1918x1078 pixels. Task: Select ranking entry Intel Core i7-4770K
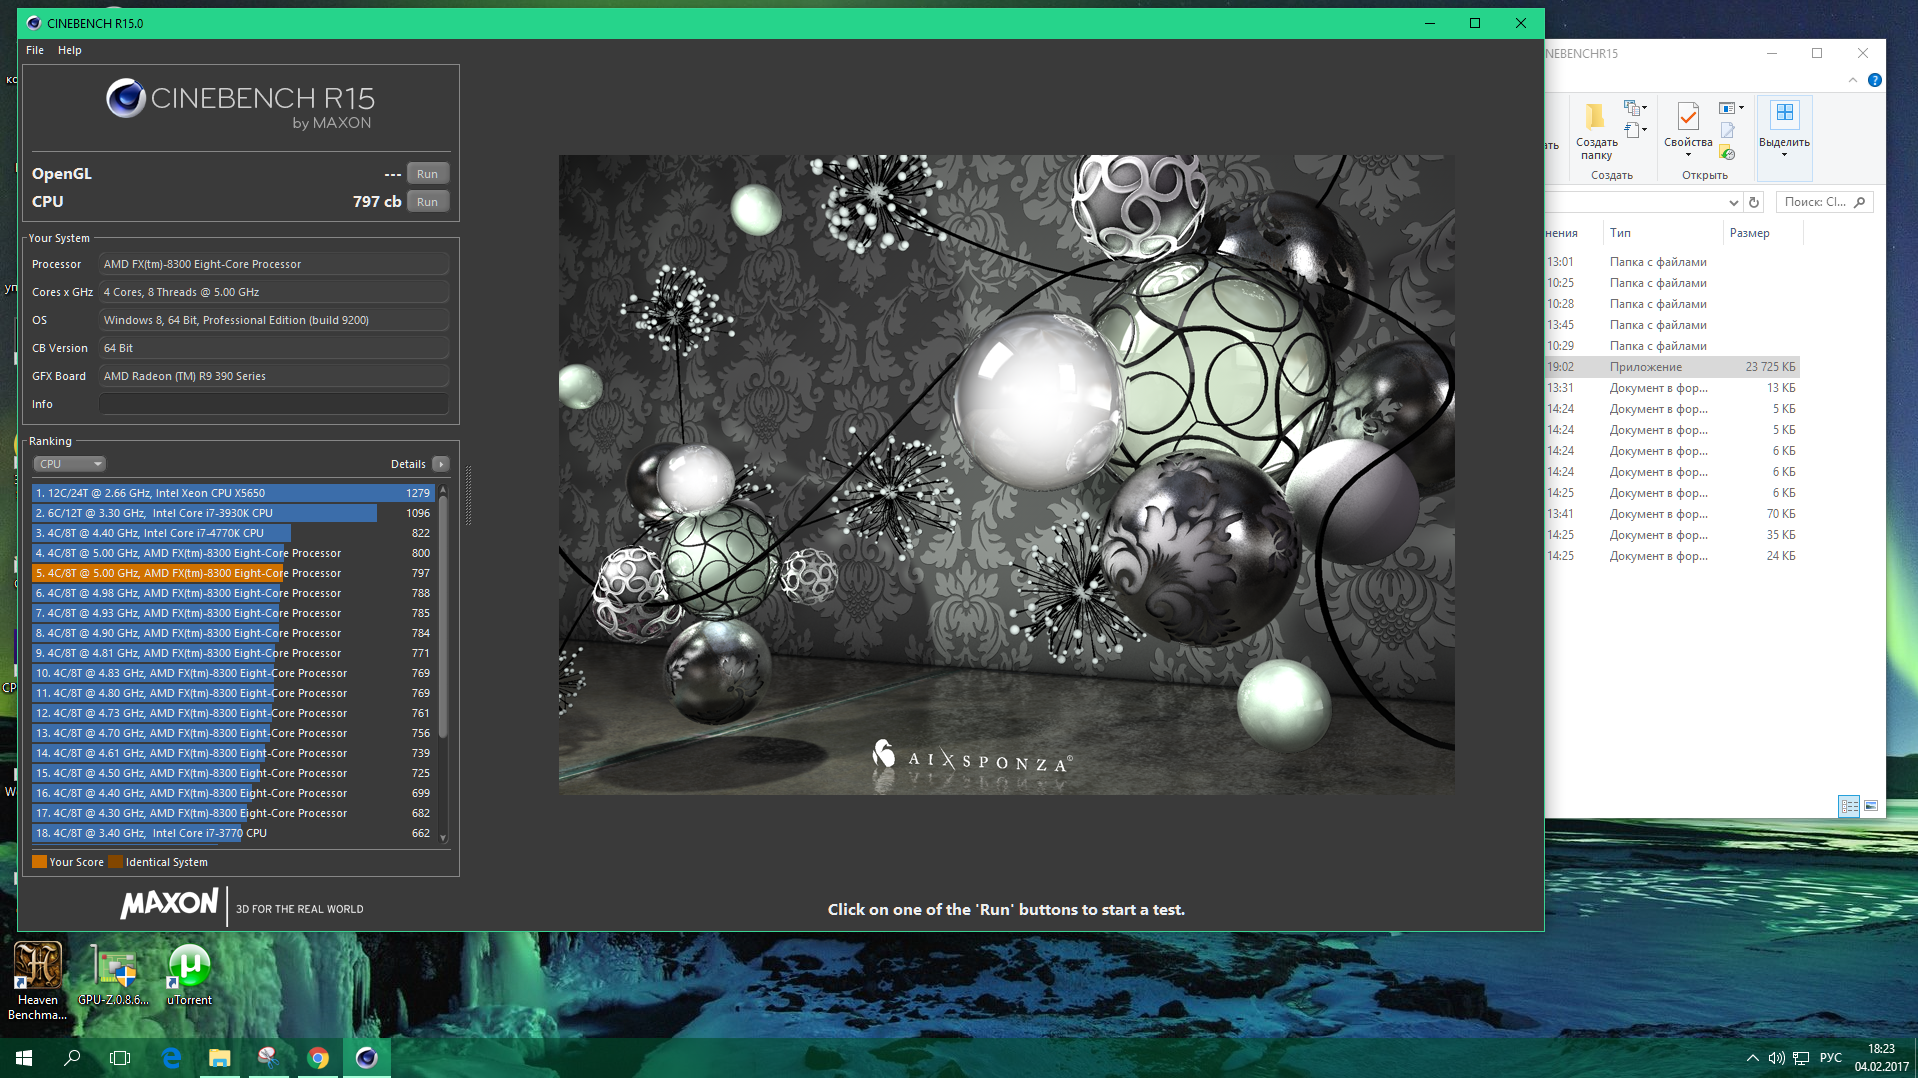point(232,533)
